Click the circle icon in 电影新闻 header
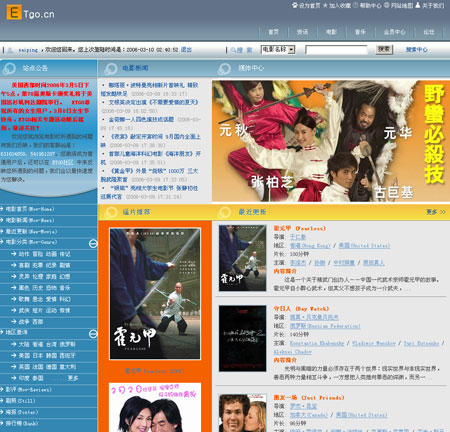 110,68
